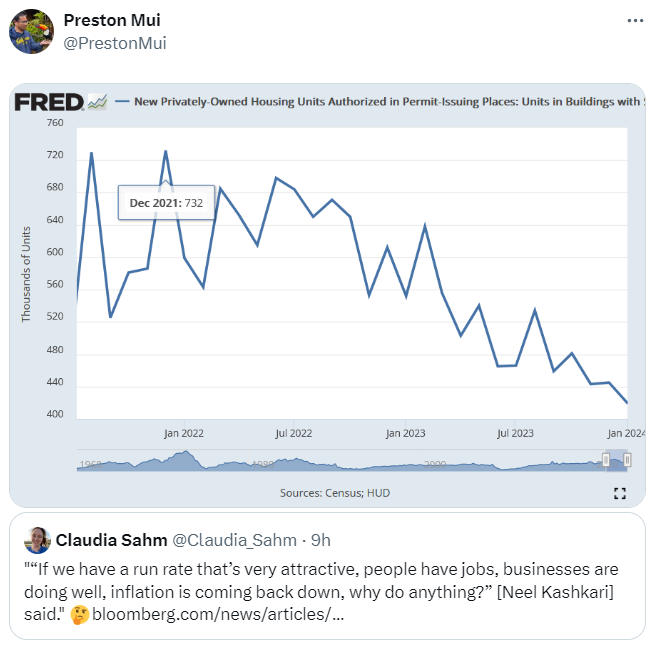Click Claudia Sahm's small profile avatar
Screen dimensions: 655x645
[x=38, y=540]
